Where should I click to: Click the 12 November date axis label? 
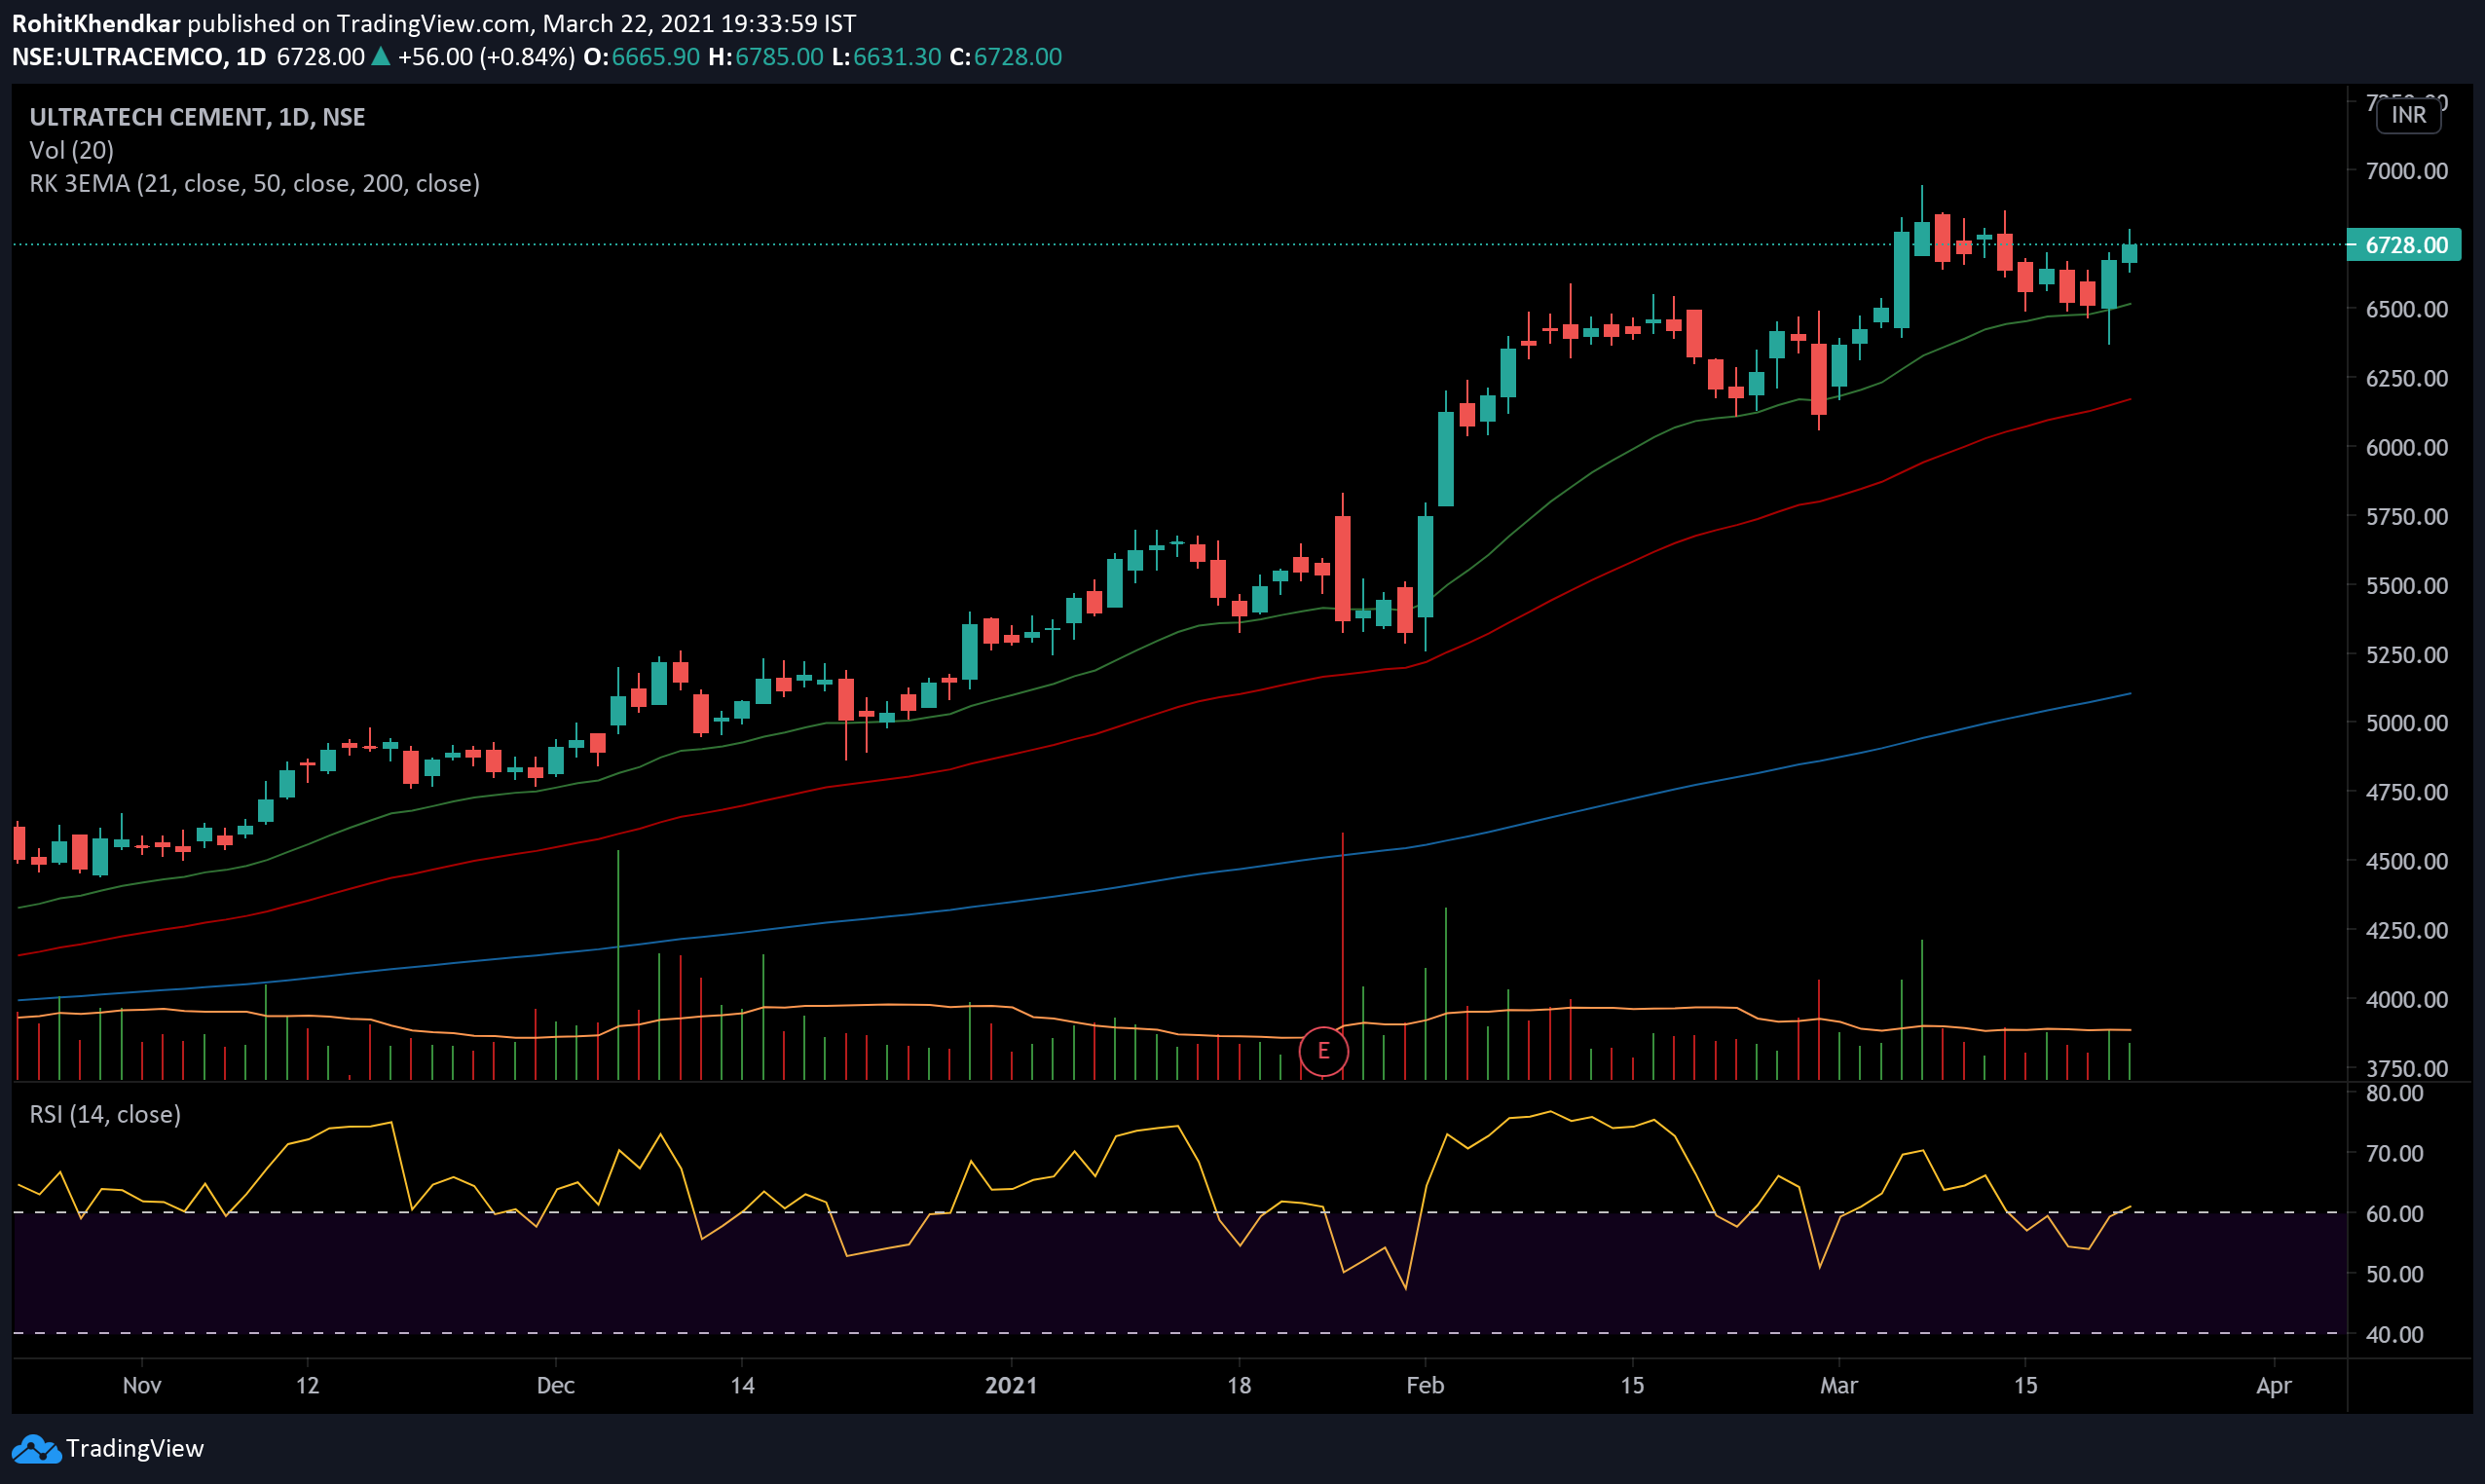click(307, 1385)
